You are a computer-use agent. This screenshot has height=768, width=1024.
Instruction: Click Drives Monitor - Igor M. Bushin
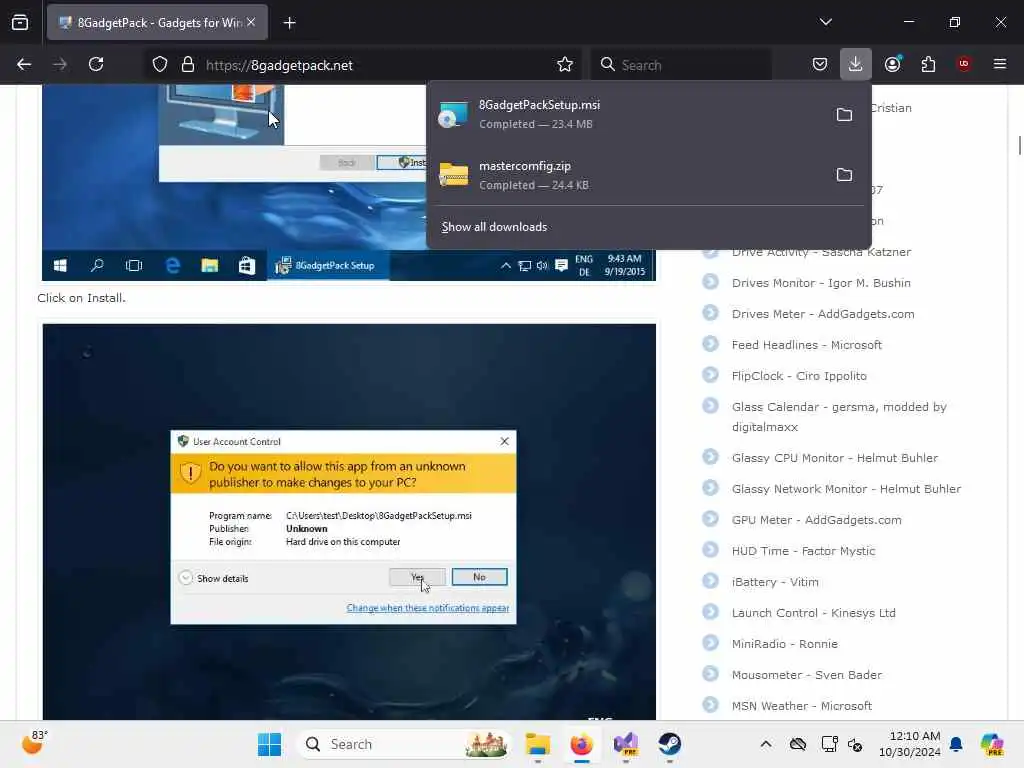(821, 283)
